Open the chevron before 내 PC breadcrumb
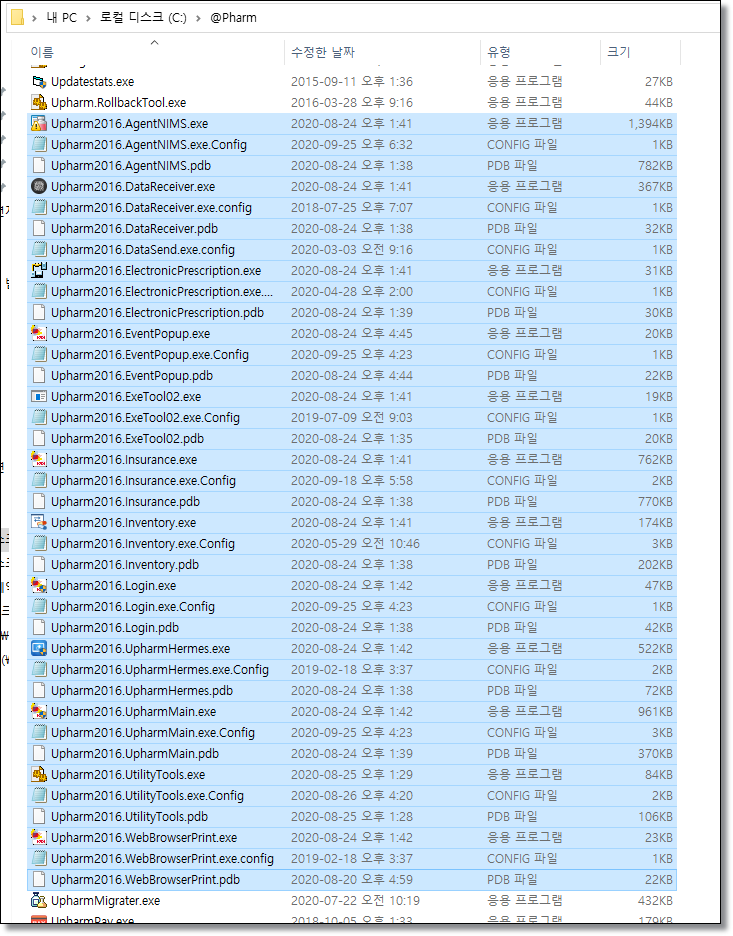Screen dimensions: 733x936 point(36,19)
